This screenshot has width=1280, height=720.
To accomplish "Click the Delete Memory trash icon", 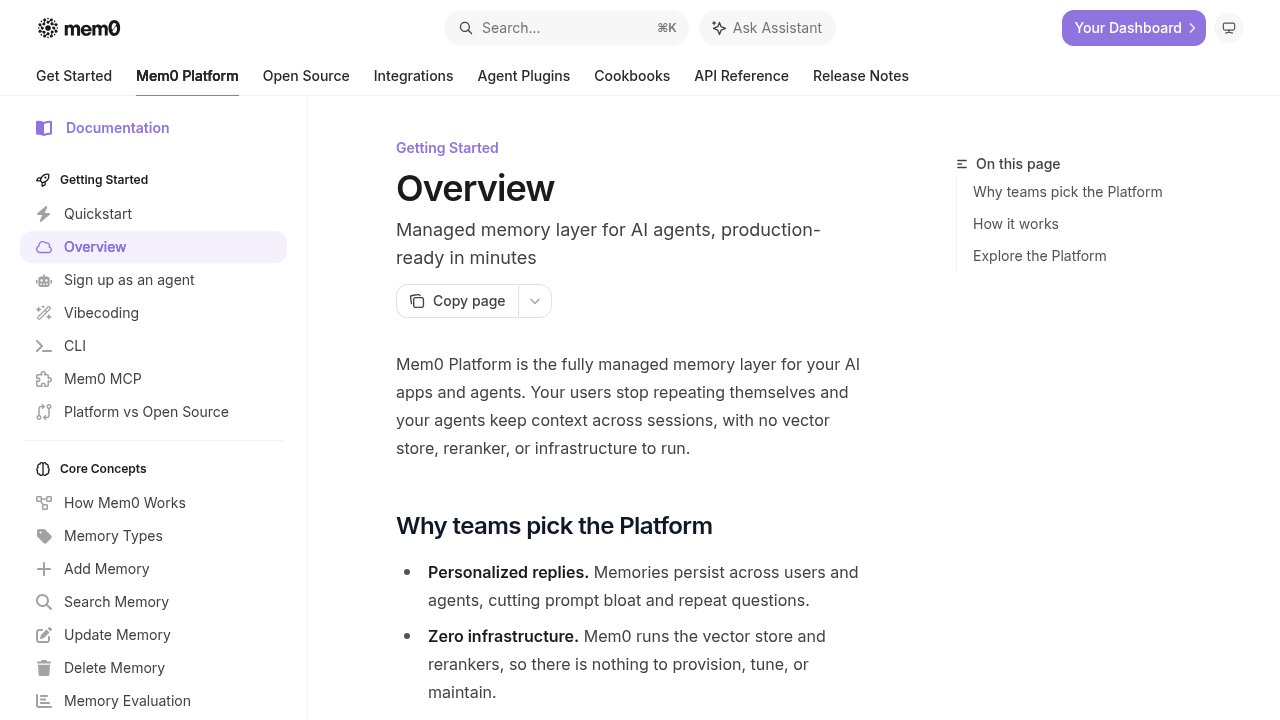I will coord(43,668).
